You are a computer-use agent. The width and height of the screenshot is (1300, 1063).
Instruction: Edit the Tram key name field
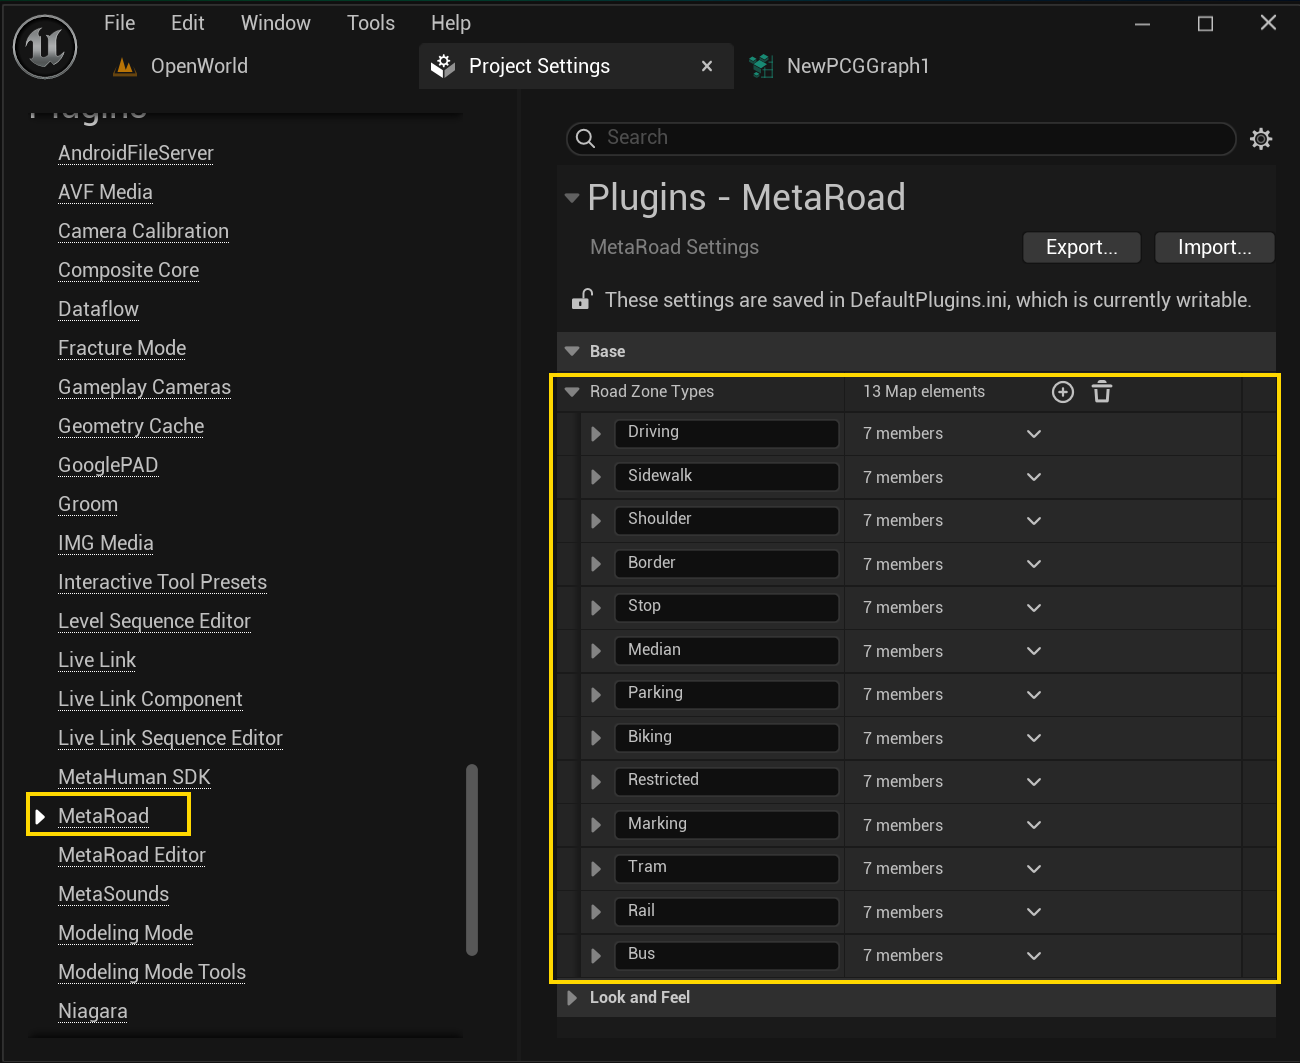point(727,868)
